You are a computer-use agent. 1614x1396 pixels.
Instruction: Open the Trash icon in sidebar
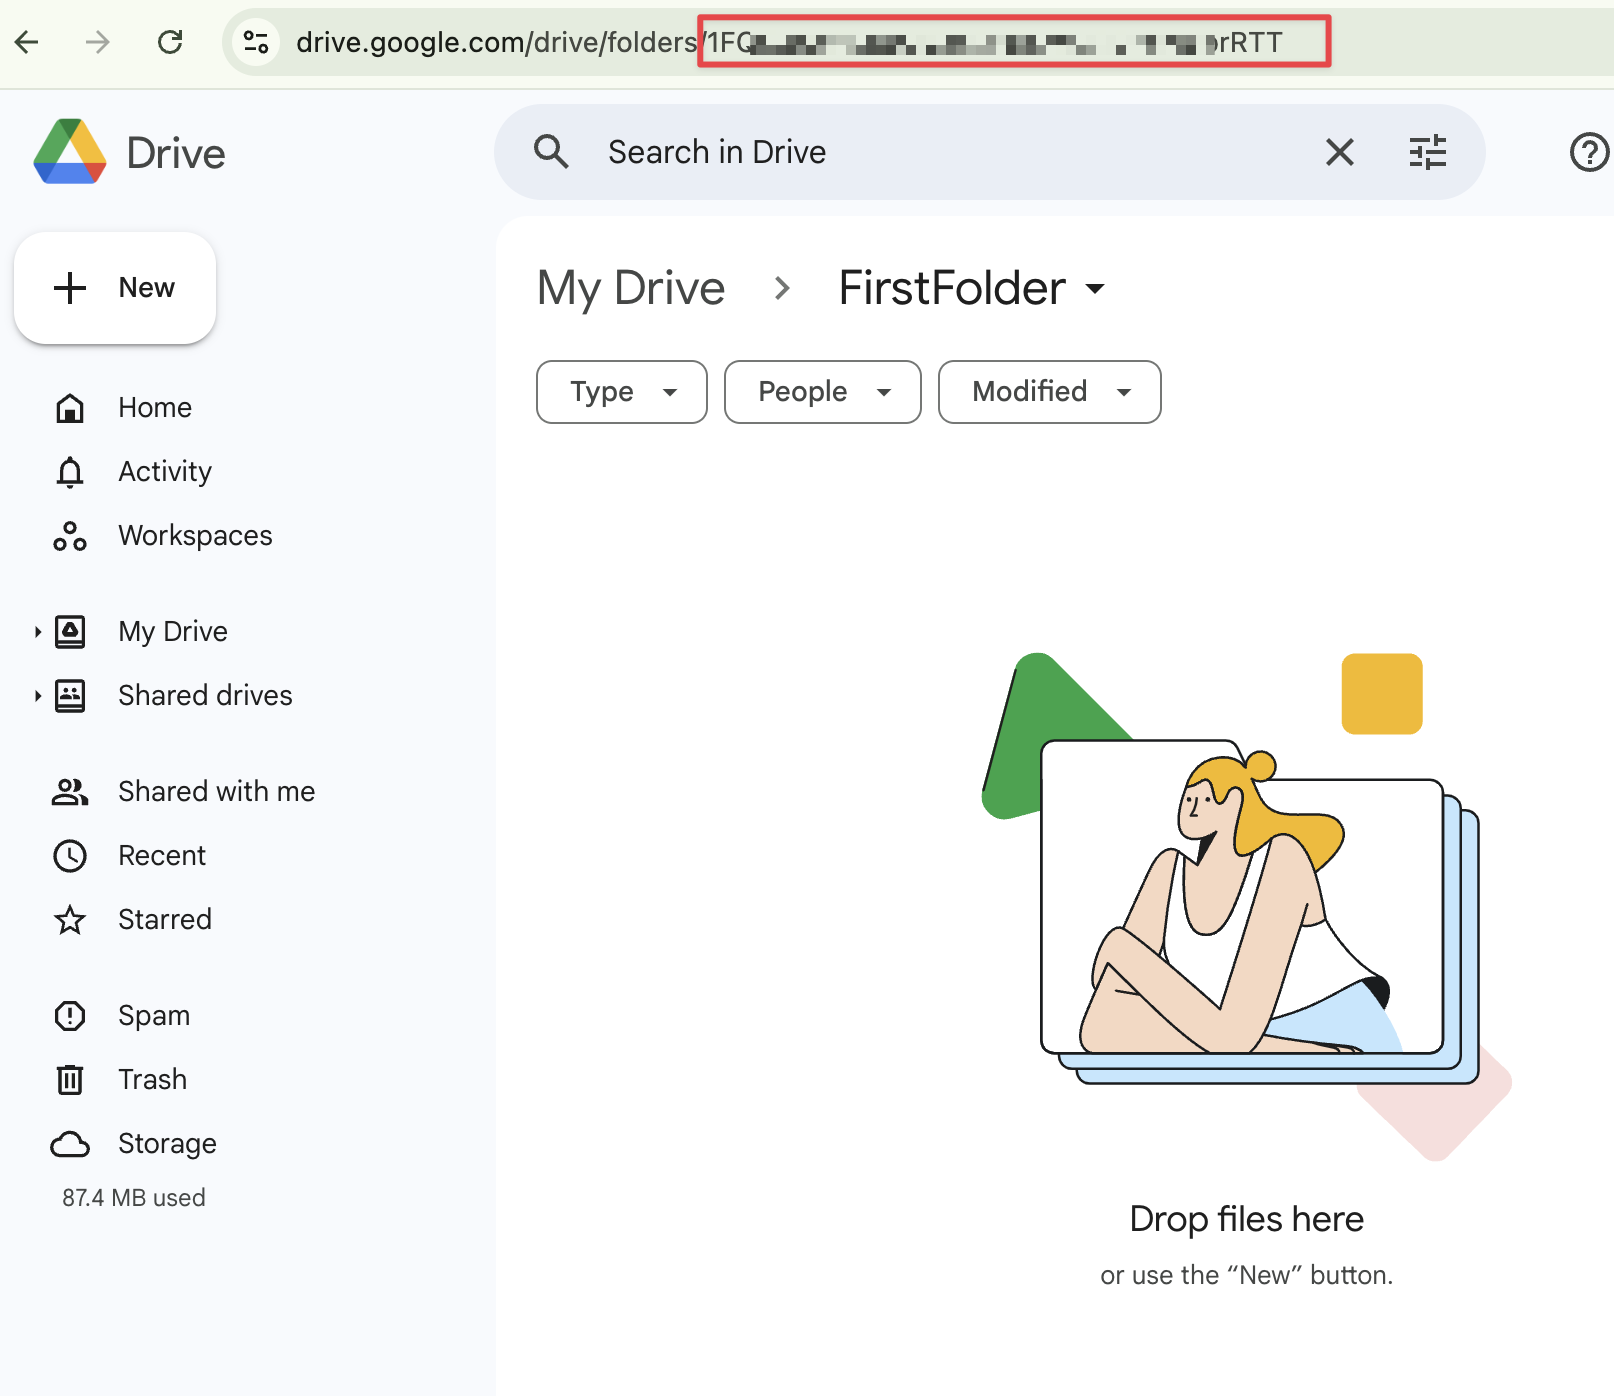point(70,1079)
